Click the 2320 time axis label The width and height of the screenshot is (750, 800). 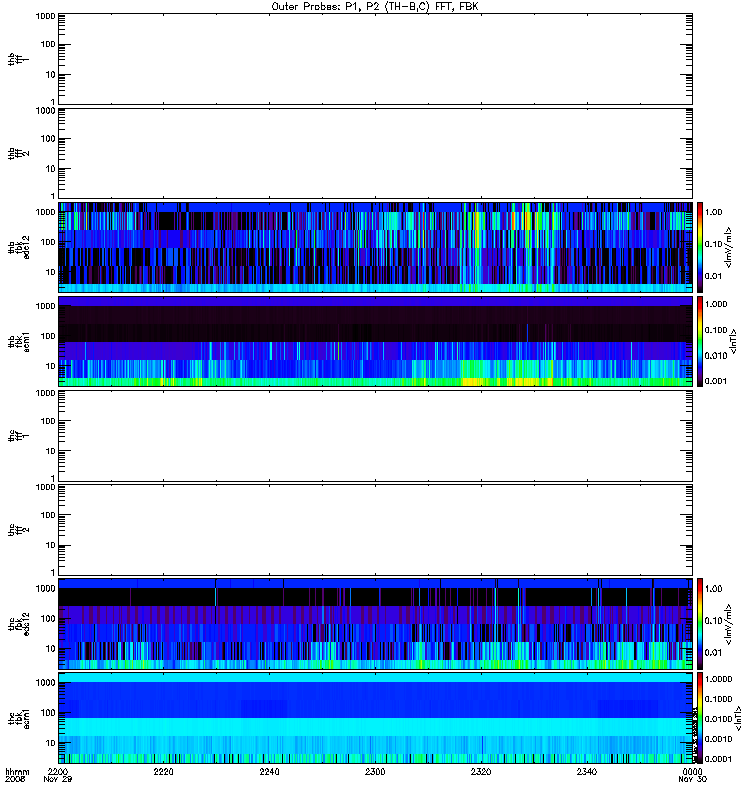coord(481,771)
